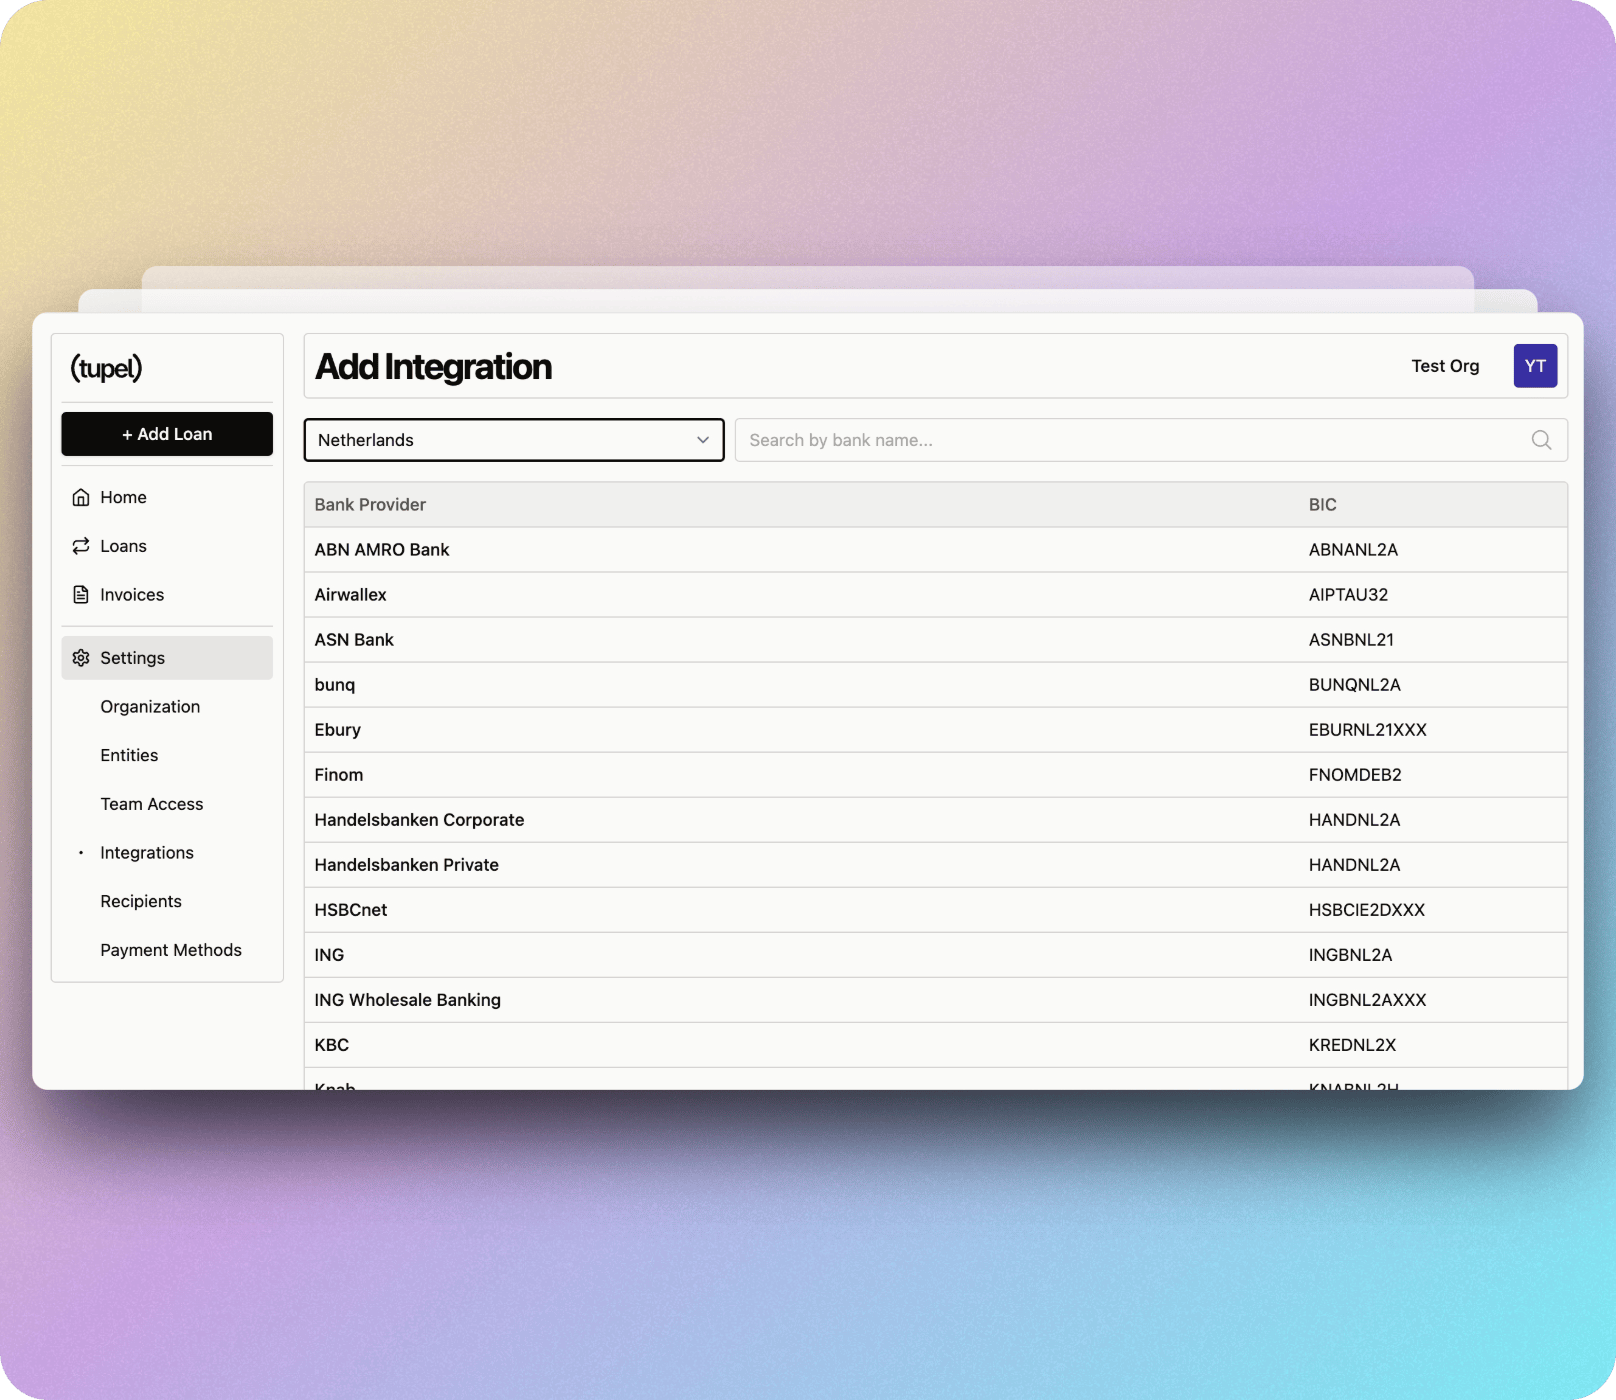Click the Test Org organization label
1616x1400 pixels.
click(1445, 366)
